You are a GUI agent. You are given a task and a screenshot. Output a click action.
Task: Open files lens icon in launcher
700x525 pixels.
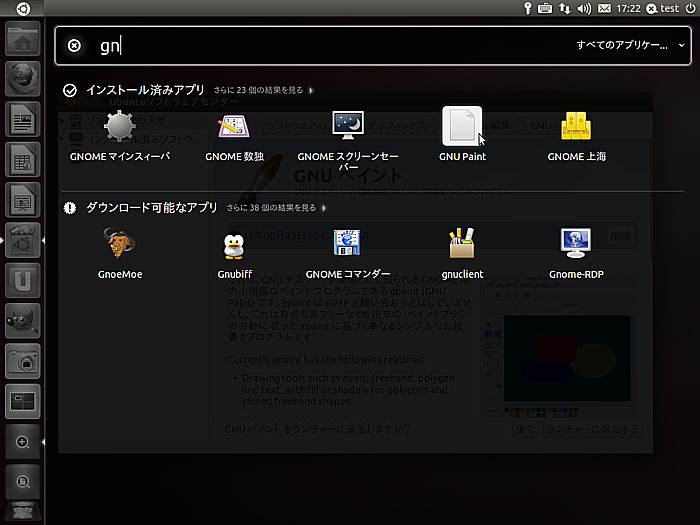coord(23,482)
